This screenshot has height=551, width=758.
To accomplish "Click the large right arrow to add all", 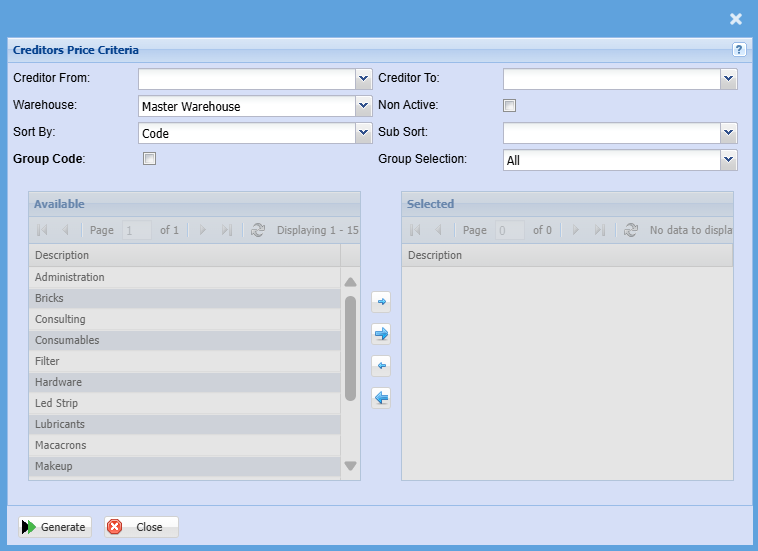I will (x=381, y=334).
